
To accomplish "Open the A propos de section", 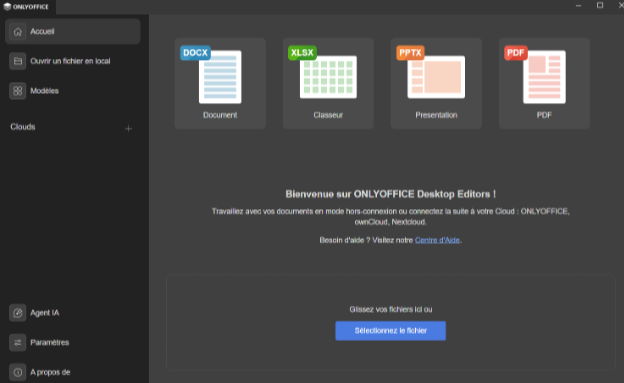I will (72, 372).
